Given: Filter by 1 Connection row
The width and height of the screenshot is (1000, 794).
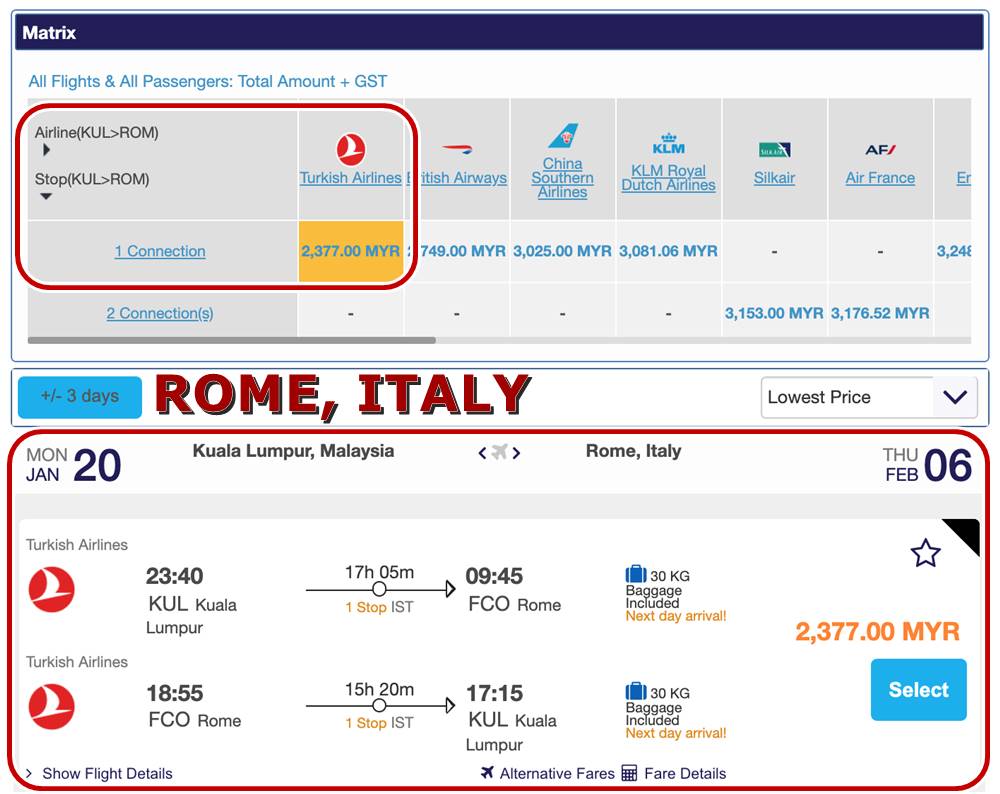Looking at the screenshot, I should click(160, 251).
